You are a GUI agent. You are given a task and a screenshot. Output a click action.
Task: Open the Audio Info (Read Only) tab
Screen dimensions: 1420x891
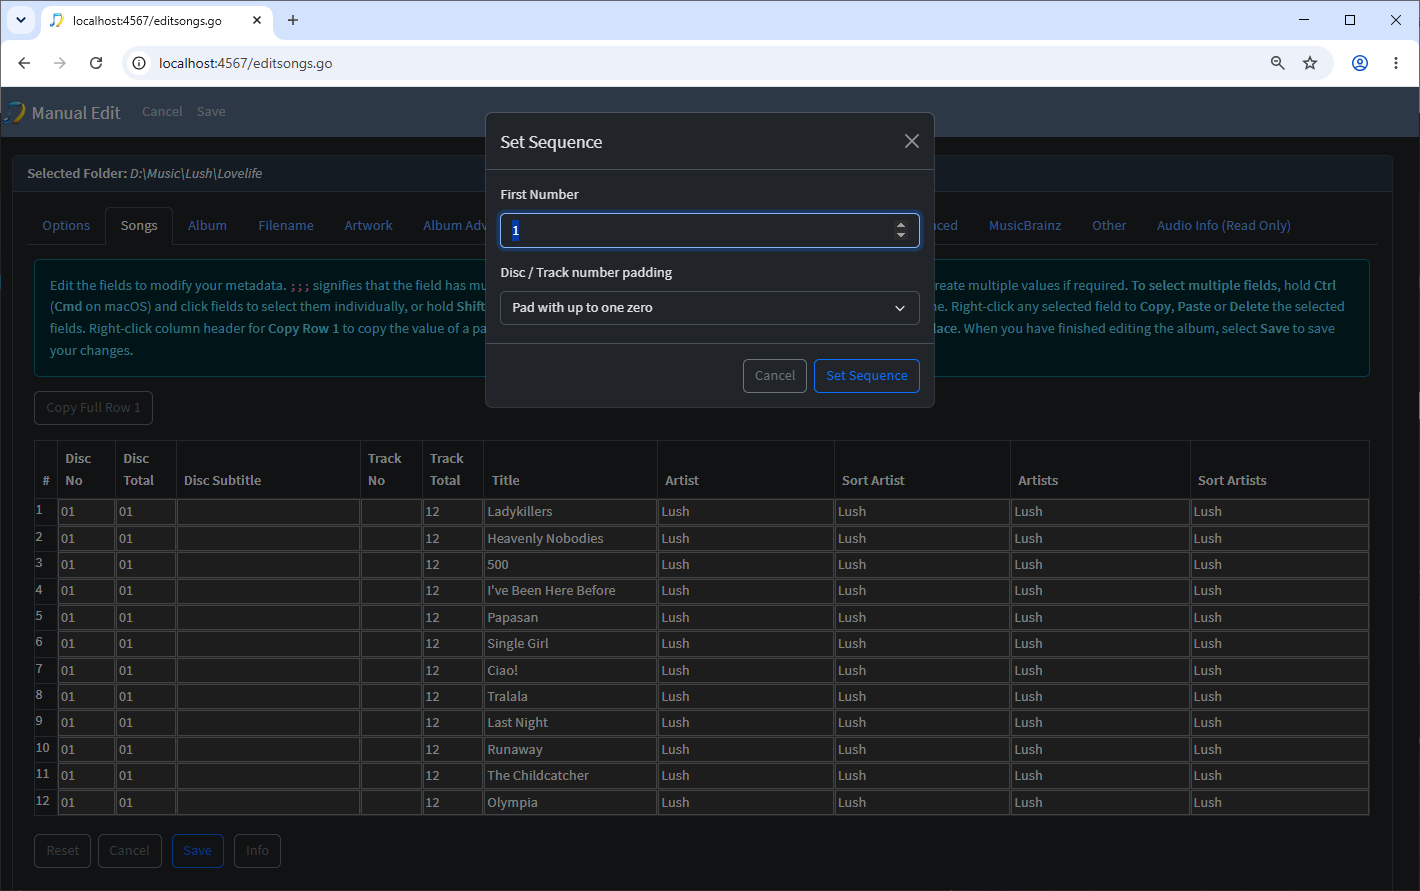pos(1224,226)
